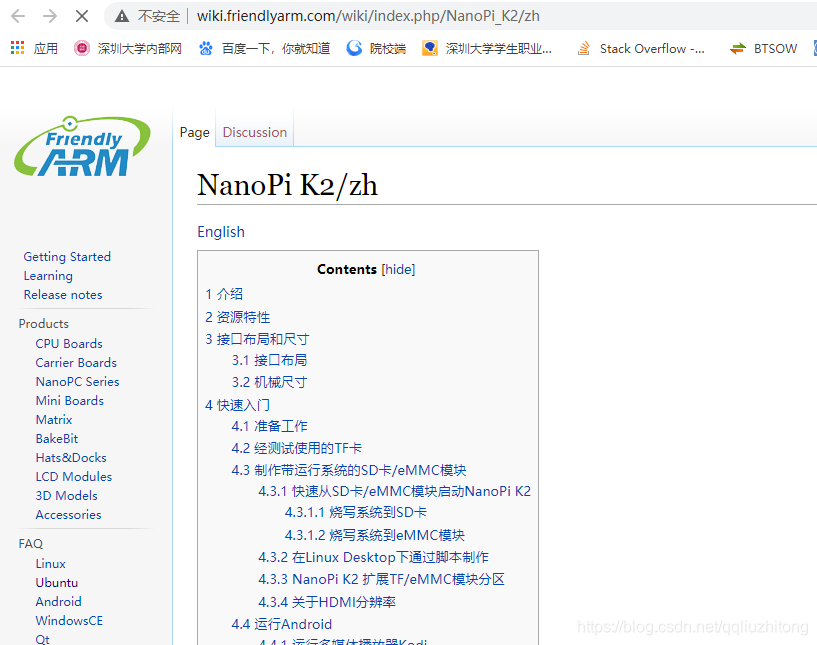Open the English version link
Screen dimensions: 817x645
[x=221, y=232]
